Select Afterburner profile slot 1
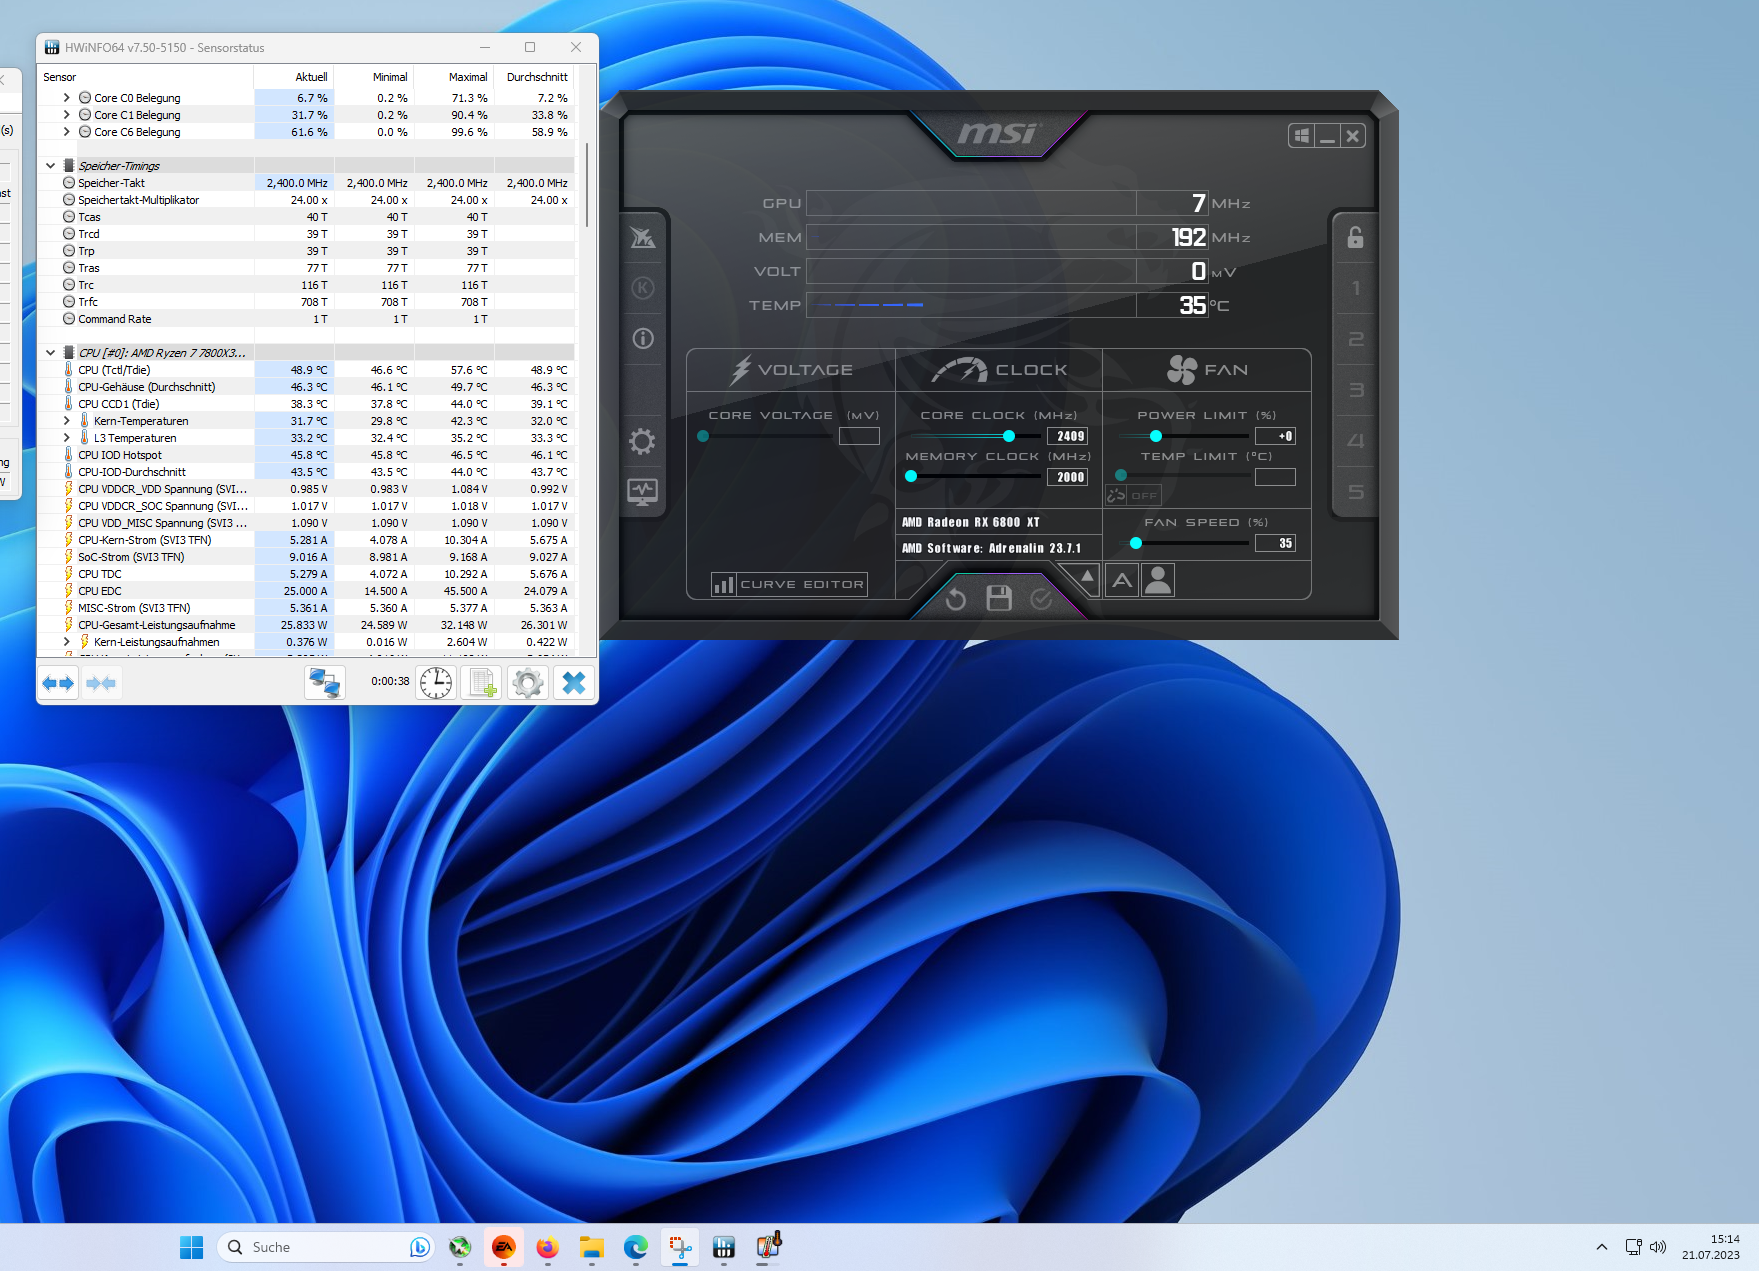The height and width of the screenshot is (1271, 1759). 1356,288
